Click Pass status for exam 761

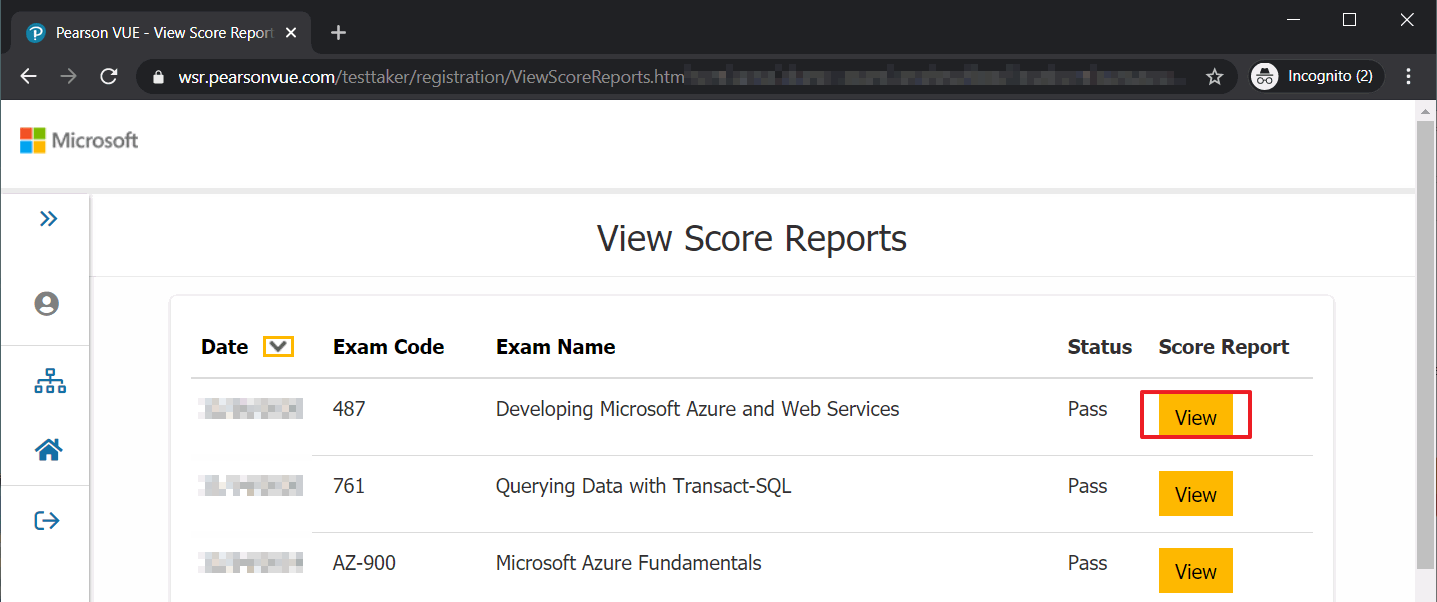coord(1088,486)
